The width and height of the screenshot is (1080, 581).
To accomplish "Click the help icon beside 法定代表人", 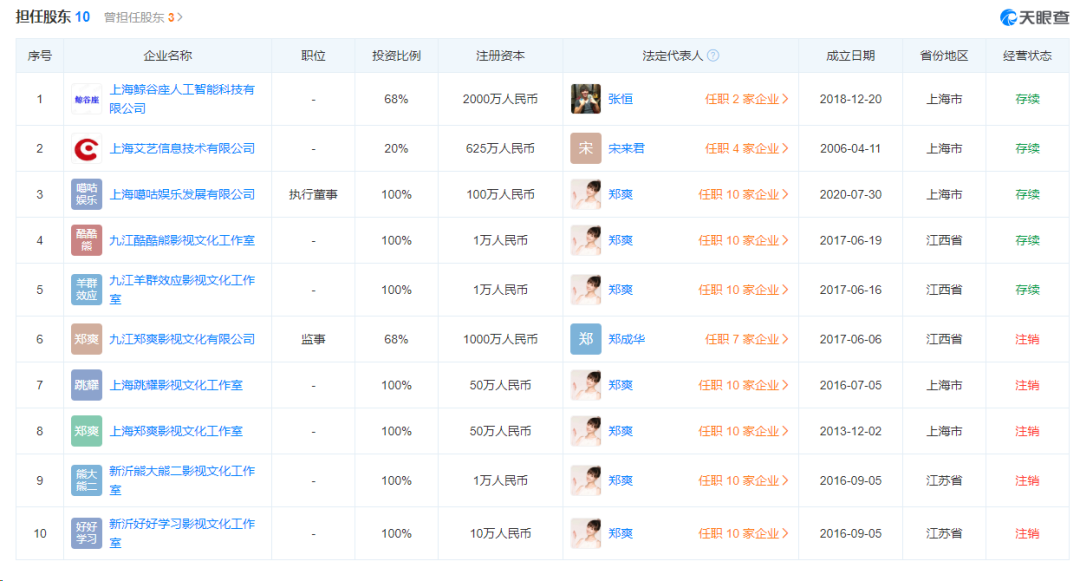I will (x=713, y=56).
